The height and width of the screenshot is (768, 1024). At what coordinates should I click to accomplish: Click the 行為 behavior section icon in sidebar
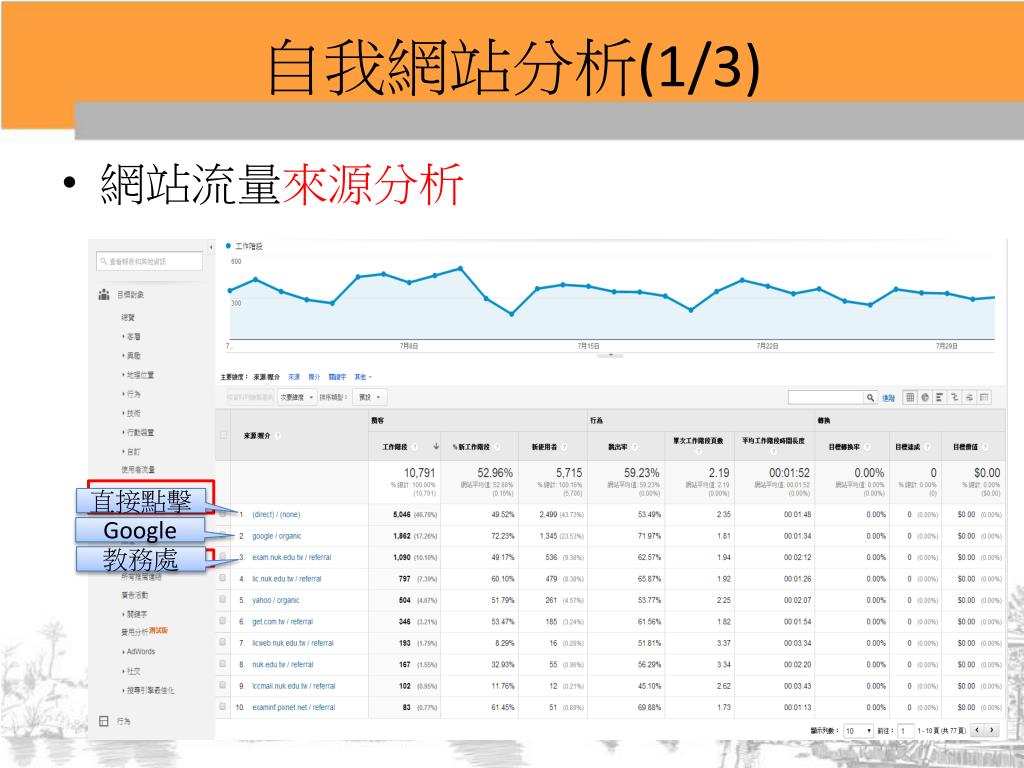(103, 721)
